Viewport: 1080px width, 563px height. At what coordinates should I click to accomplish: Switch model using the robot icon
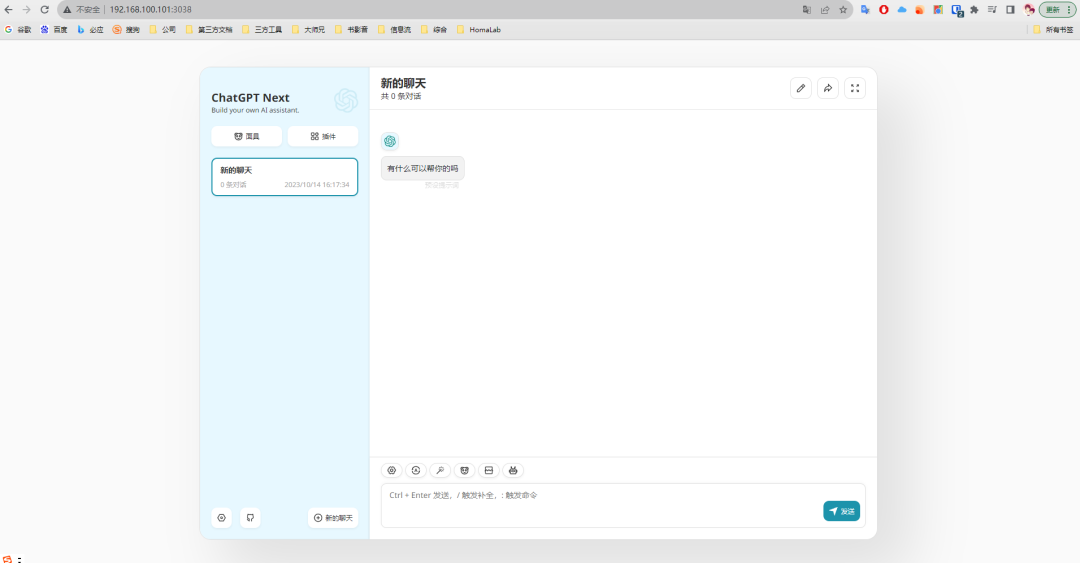(513, 470)
